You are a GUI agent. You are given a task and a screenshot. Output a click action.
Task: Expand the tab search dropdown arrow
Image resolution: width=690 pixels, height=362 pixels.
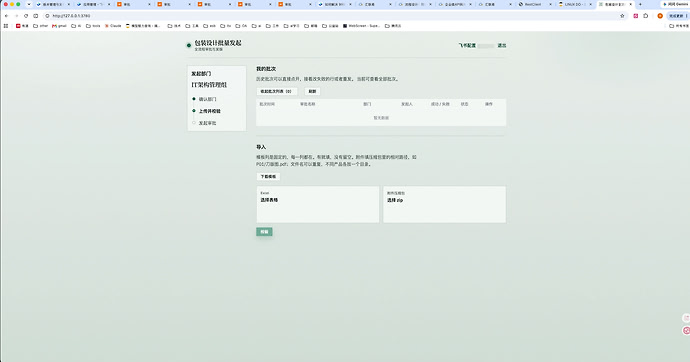click(29, 4)
